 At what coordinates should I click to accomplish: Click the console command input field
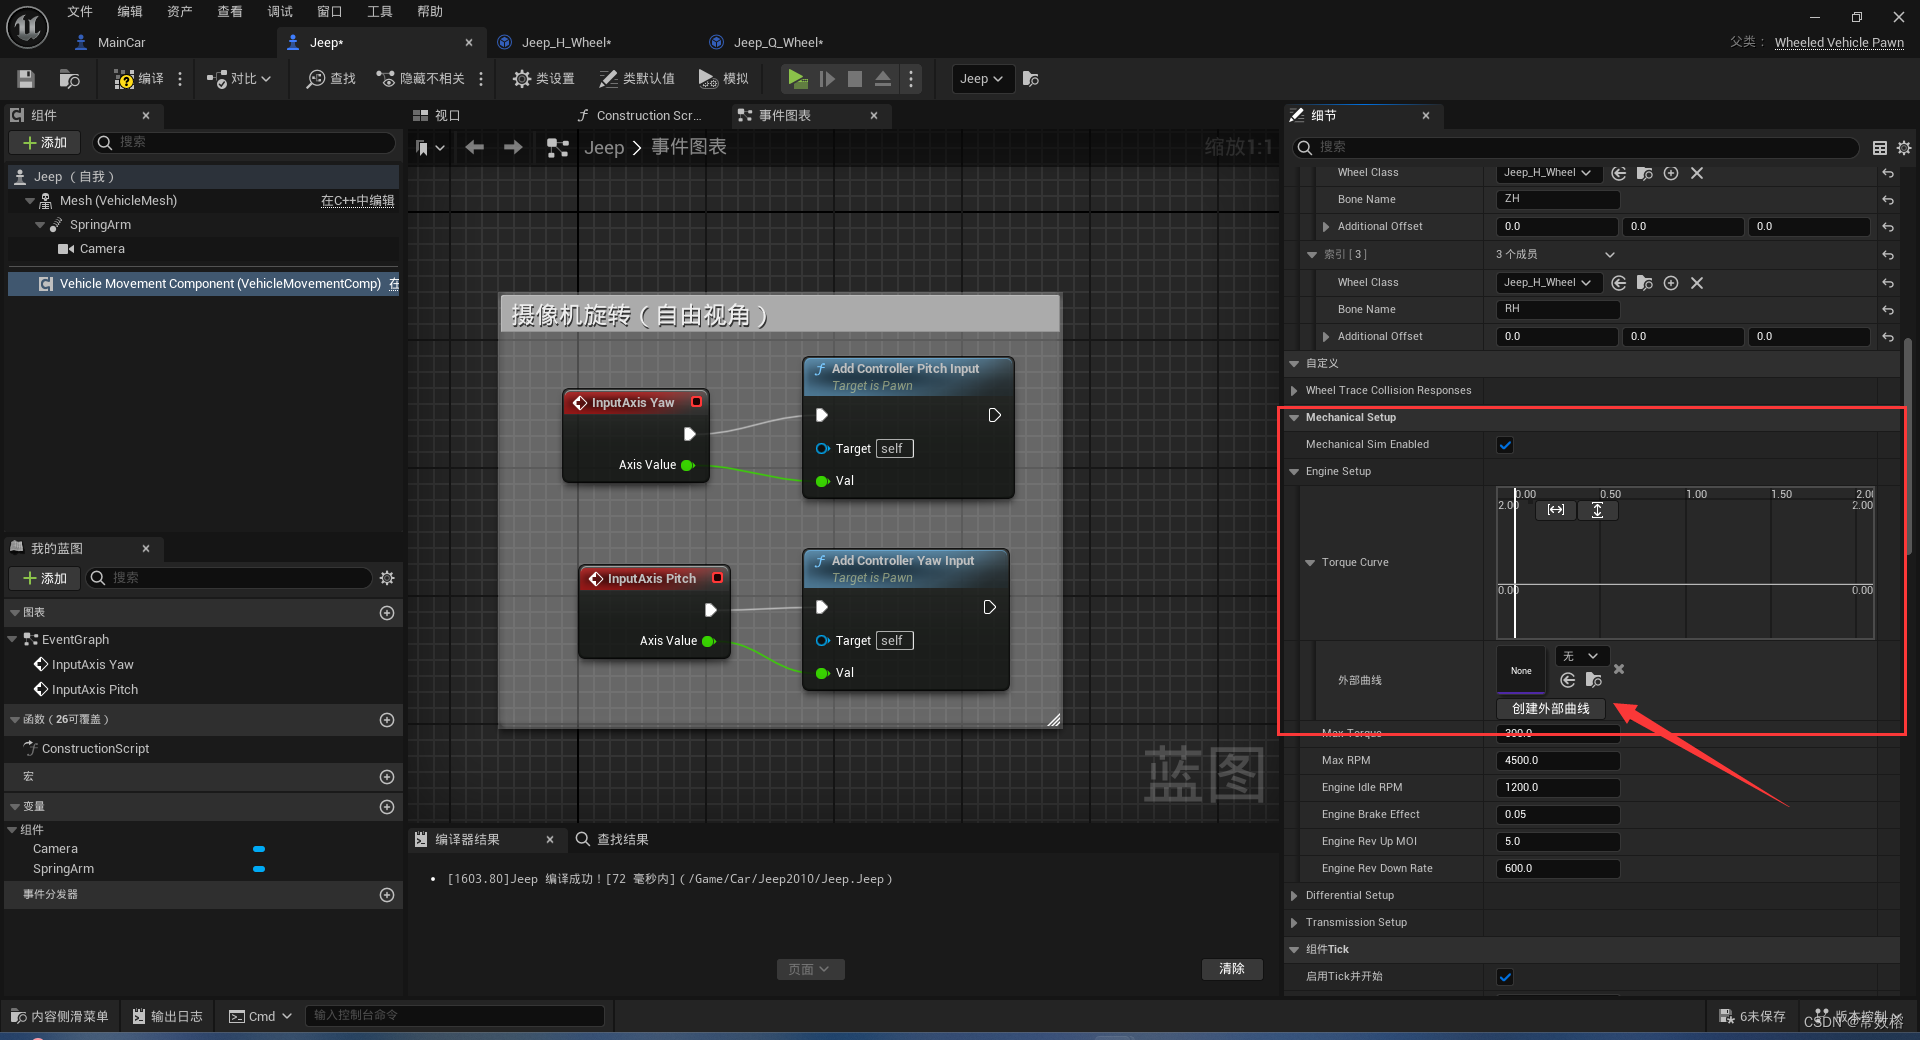coord(455,1016)
